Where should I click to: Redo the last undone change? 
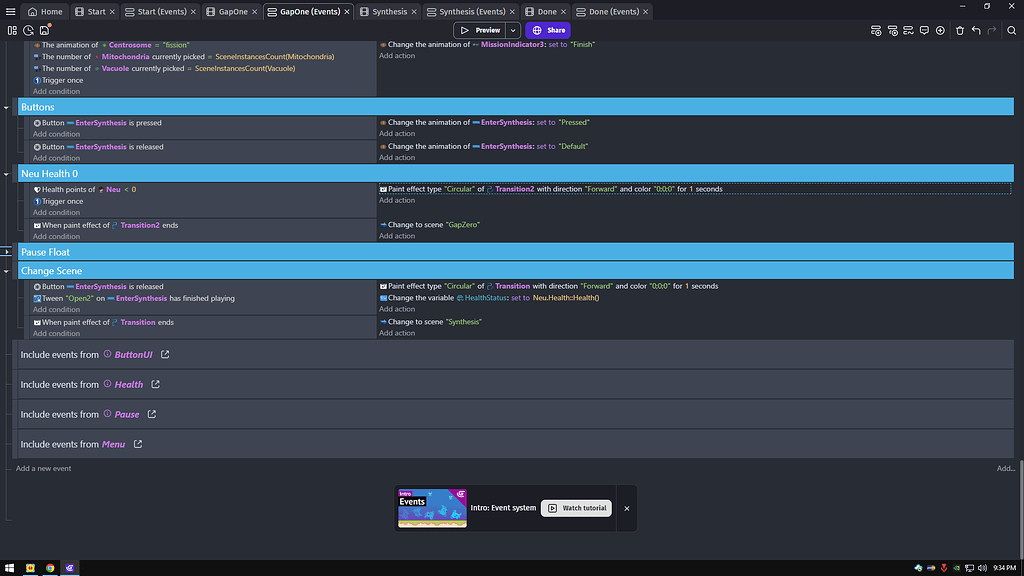pos(989,30)
